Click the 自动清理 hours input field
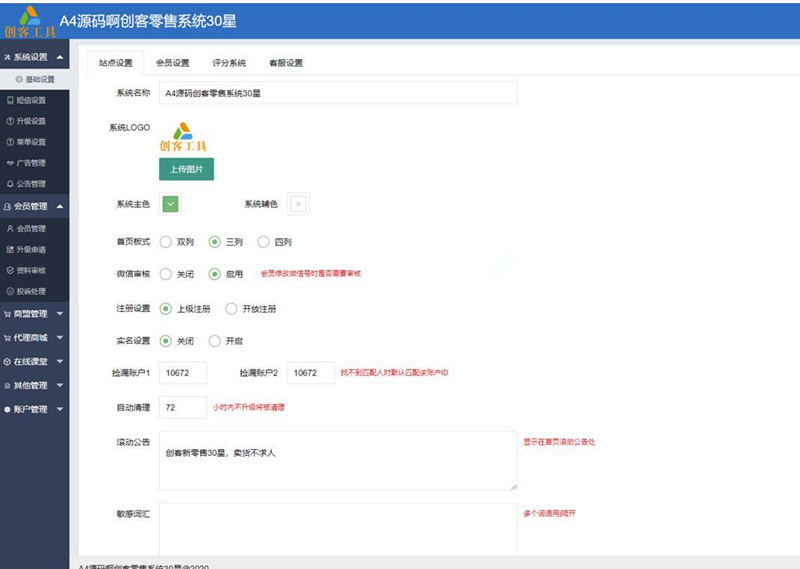The width and height of the screenshot is (800, 569). (183, 407)
